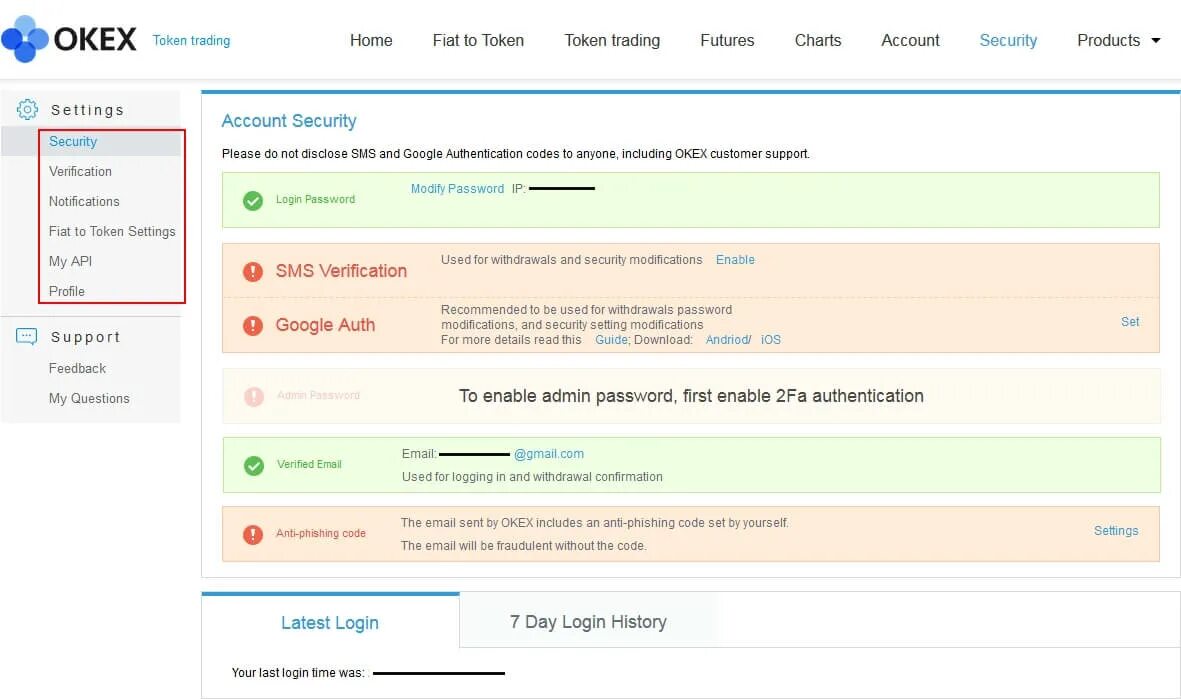Click the green check beside Verified Email
The height and width of the screenshot is (699, 1181).
coord(254,465)
